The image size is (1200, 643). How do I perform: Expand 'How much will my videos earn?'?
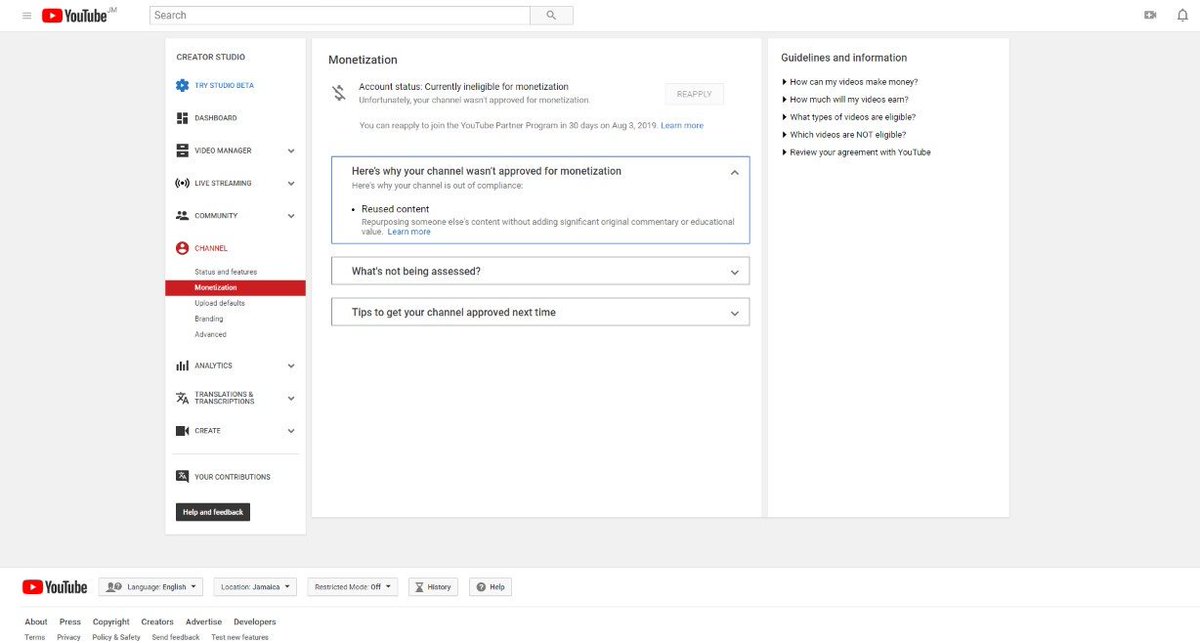click(845, 100)
